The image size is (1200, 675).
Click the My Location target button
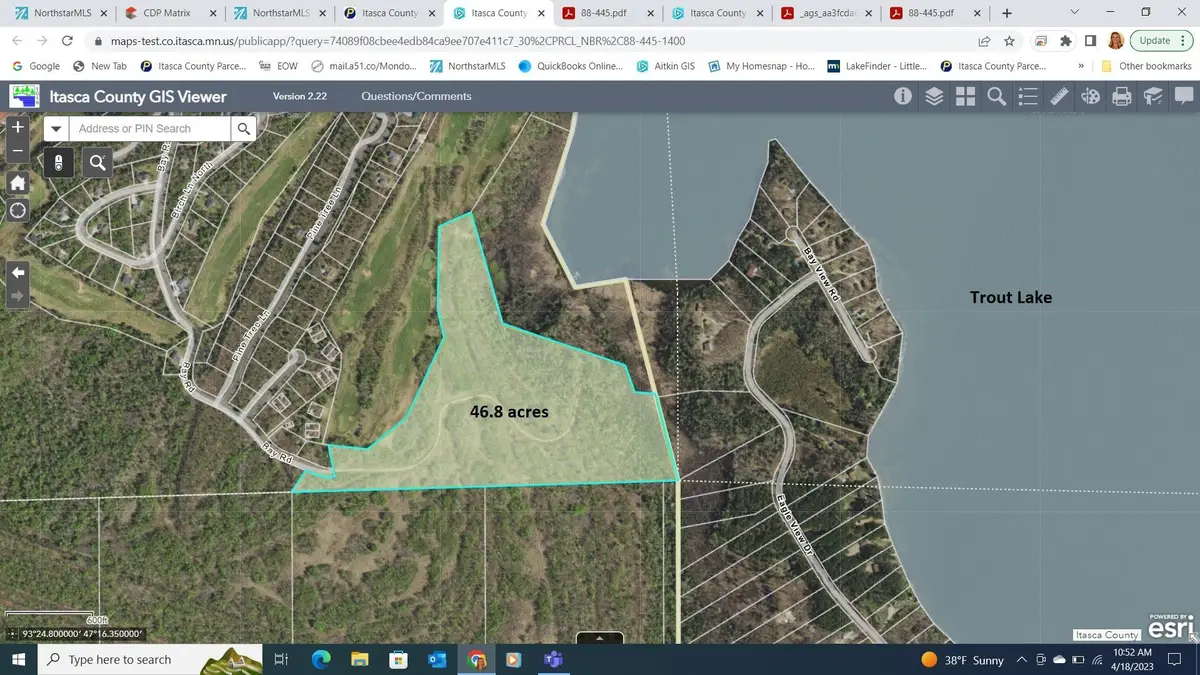17,210
